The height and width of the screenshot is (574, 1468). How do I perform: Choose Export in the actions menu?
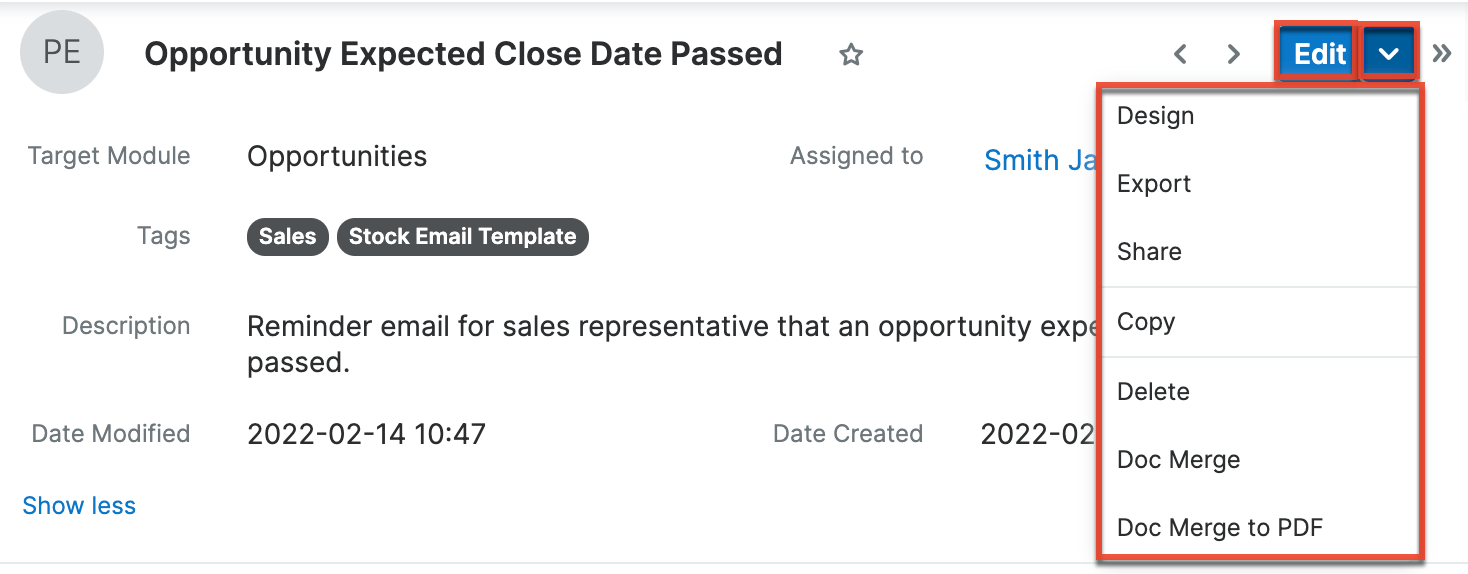point(1154,184)
